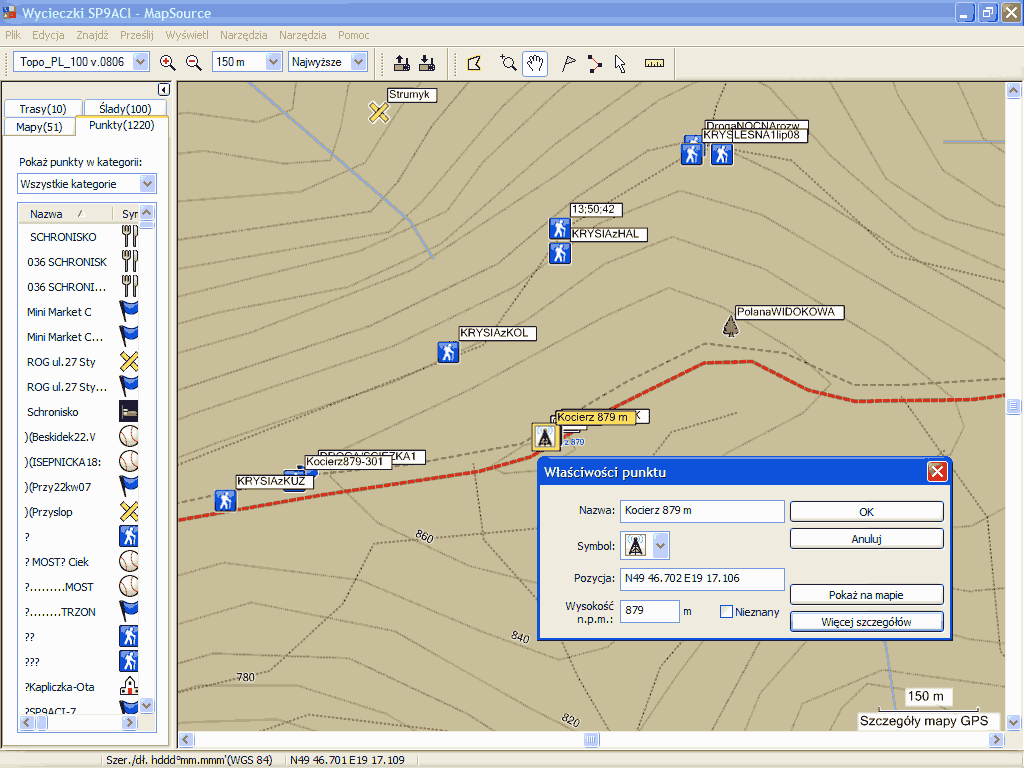Click the fork-knife symbol of SCHRONISKO row
The image size is (1024, 768).
(x=129, y=236)
